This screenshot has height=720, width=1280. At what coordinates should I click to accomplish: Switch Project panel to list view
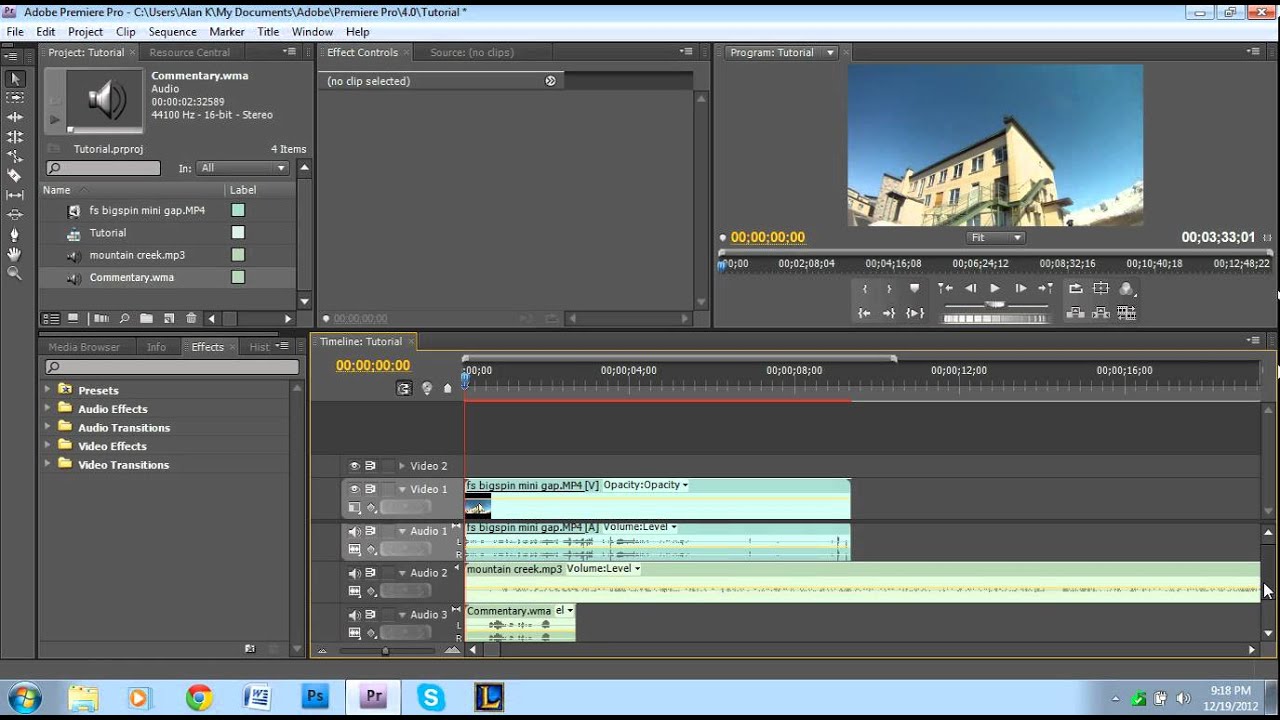52,319
